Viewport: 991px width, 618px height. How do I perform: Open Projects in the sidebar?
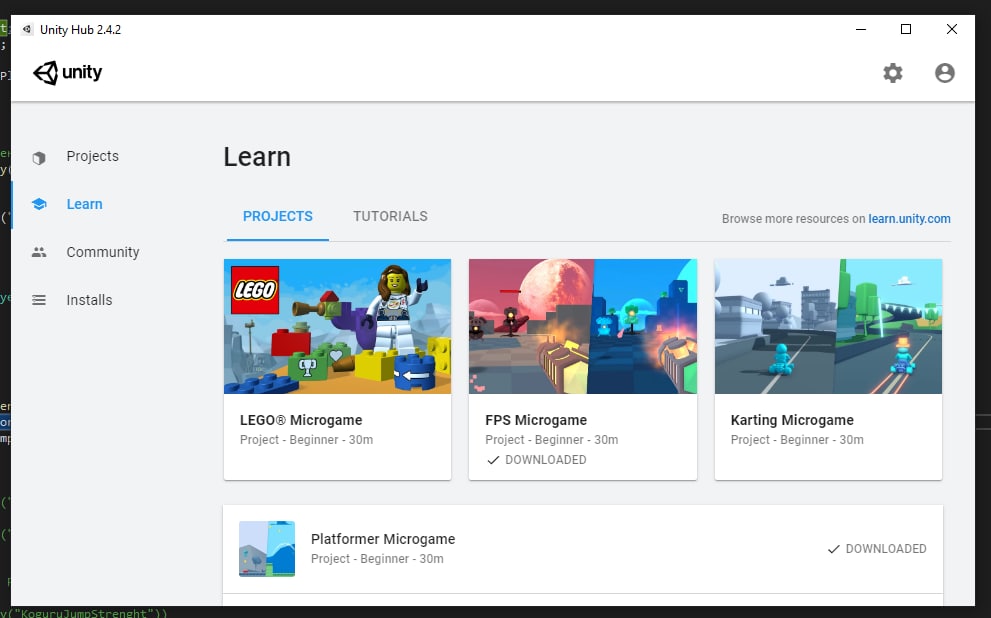coord(92,156)
